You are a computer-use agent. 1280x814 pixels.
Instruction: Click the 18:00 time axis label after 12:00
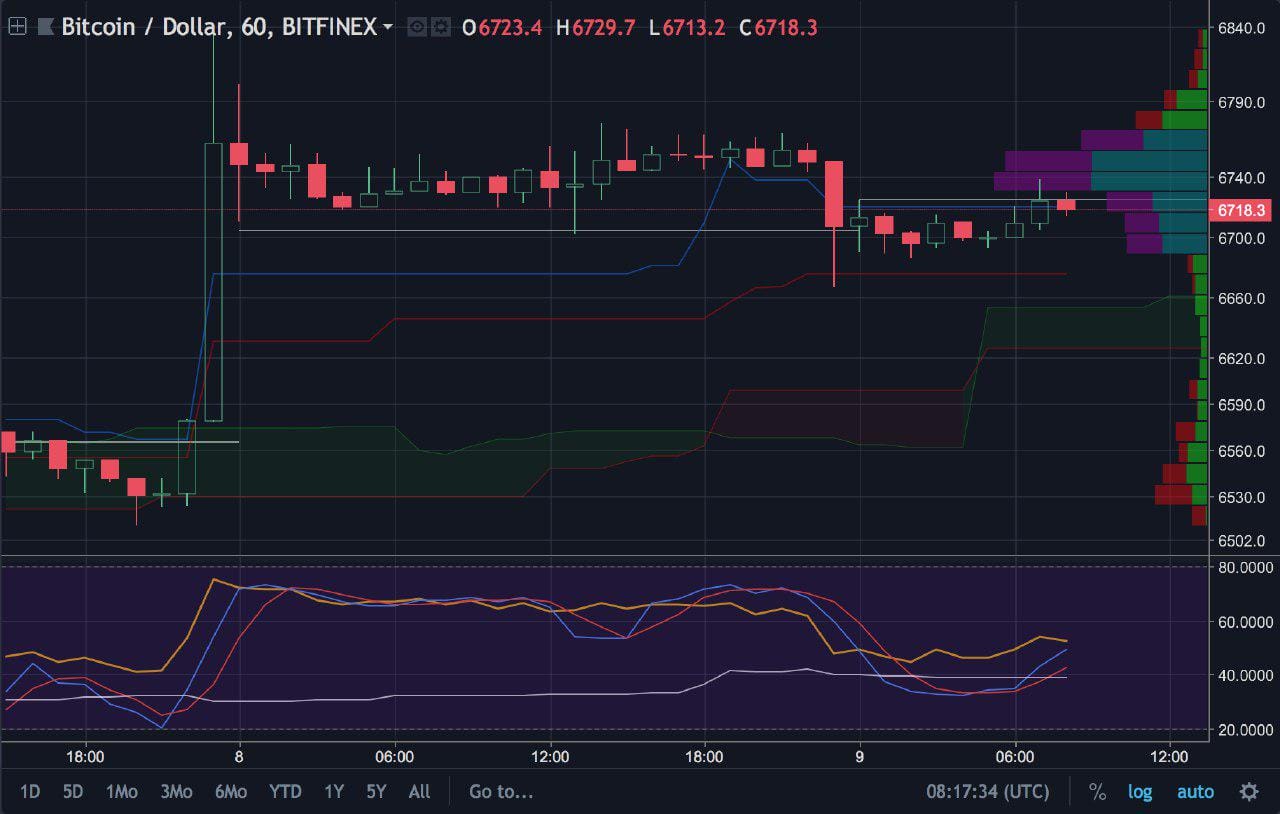pyautogui.click(x=705, y=756)
